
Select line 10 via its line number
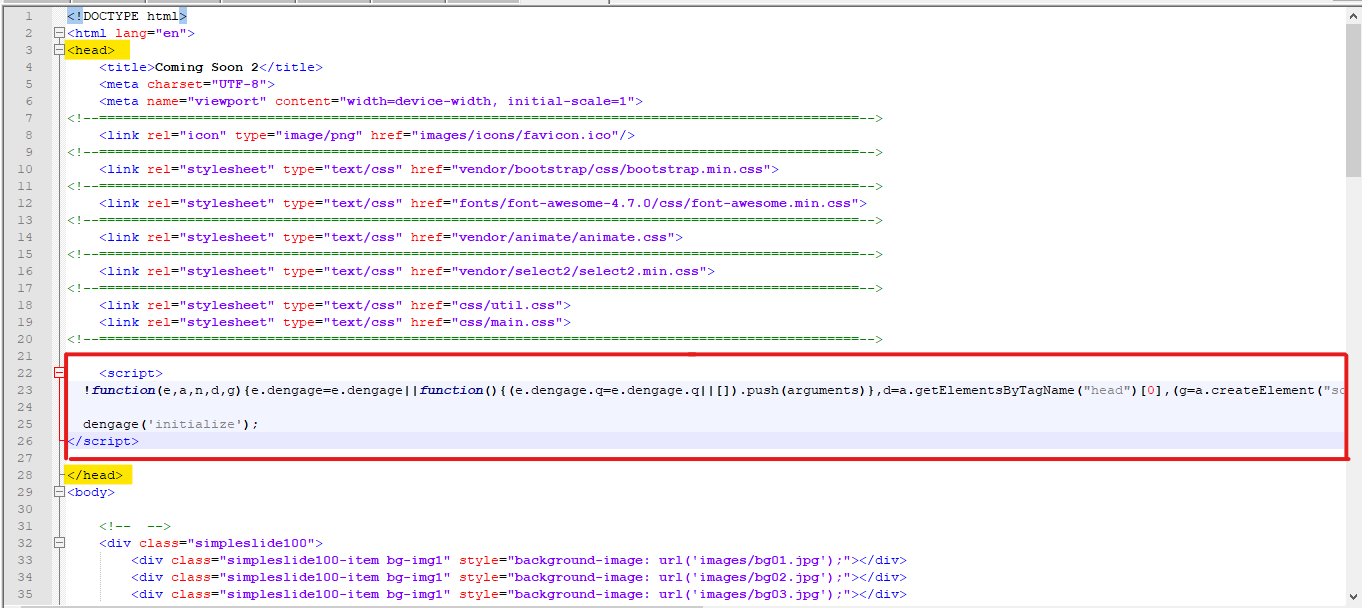click(25, 169)
